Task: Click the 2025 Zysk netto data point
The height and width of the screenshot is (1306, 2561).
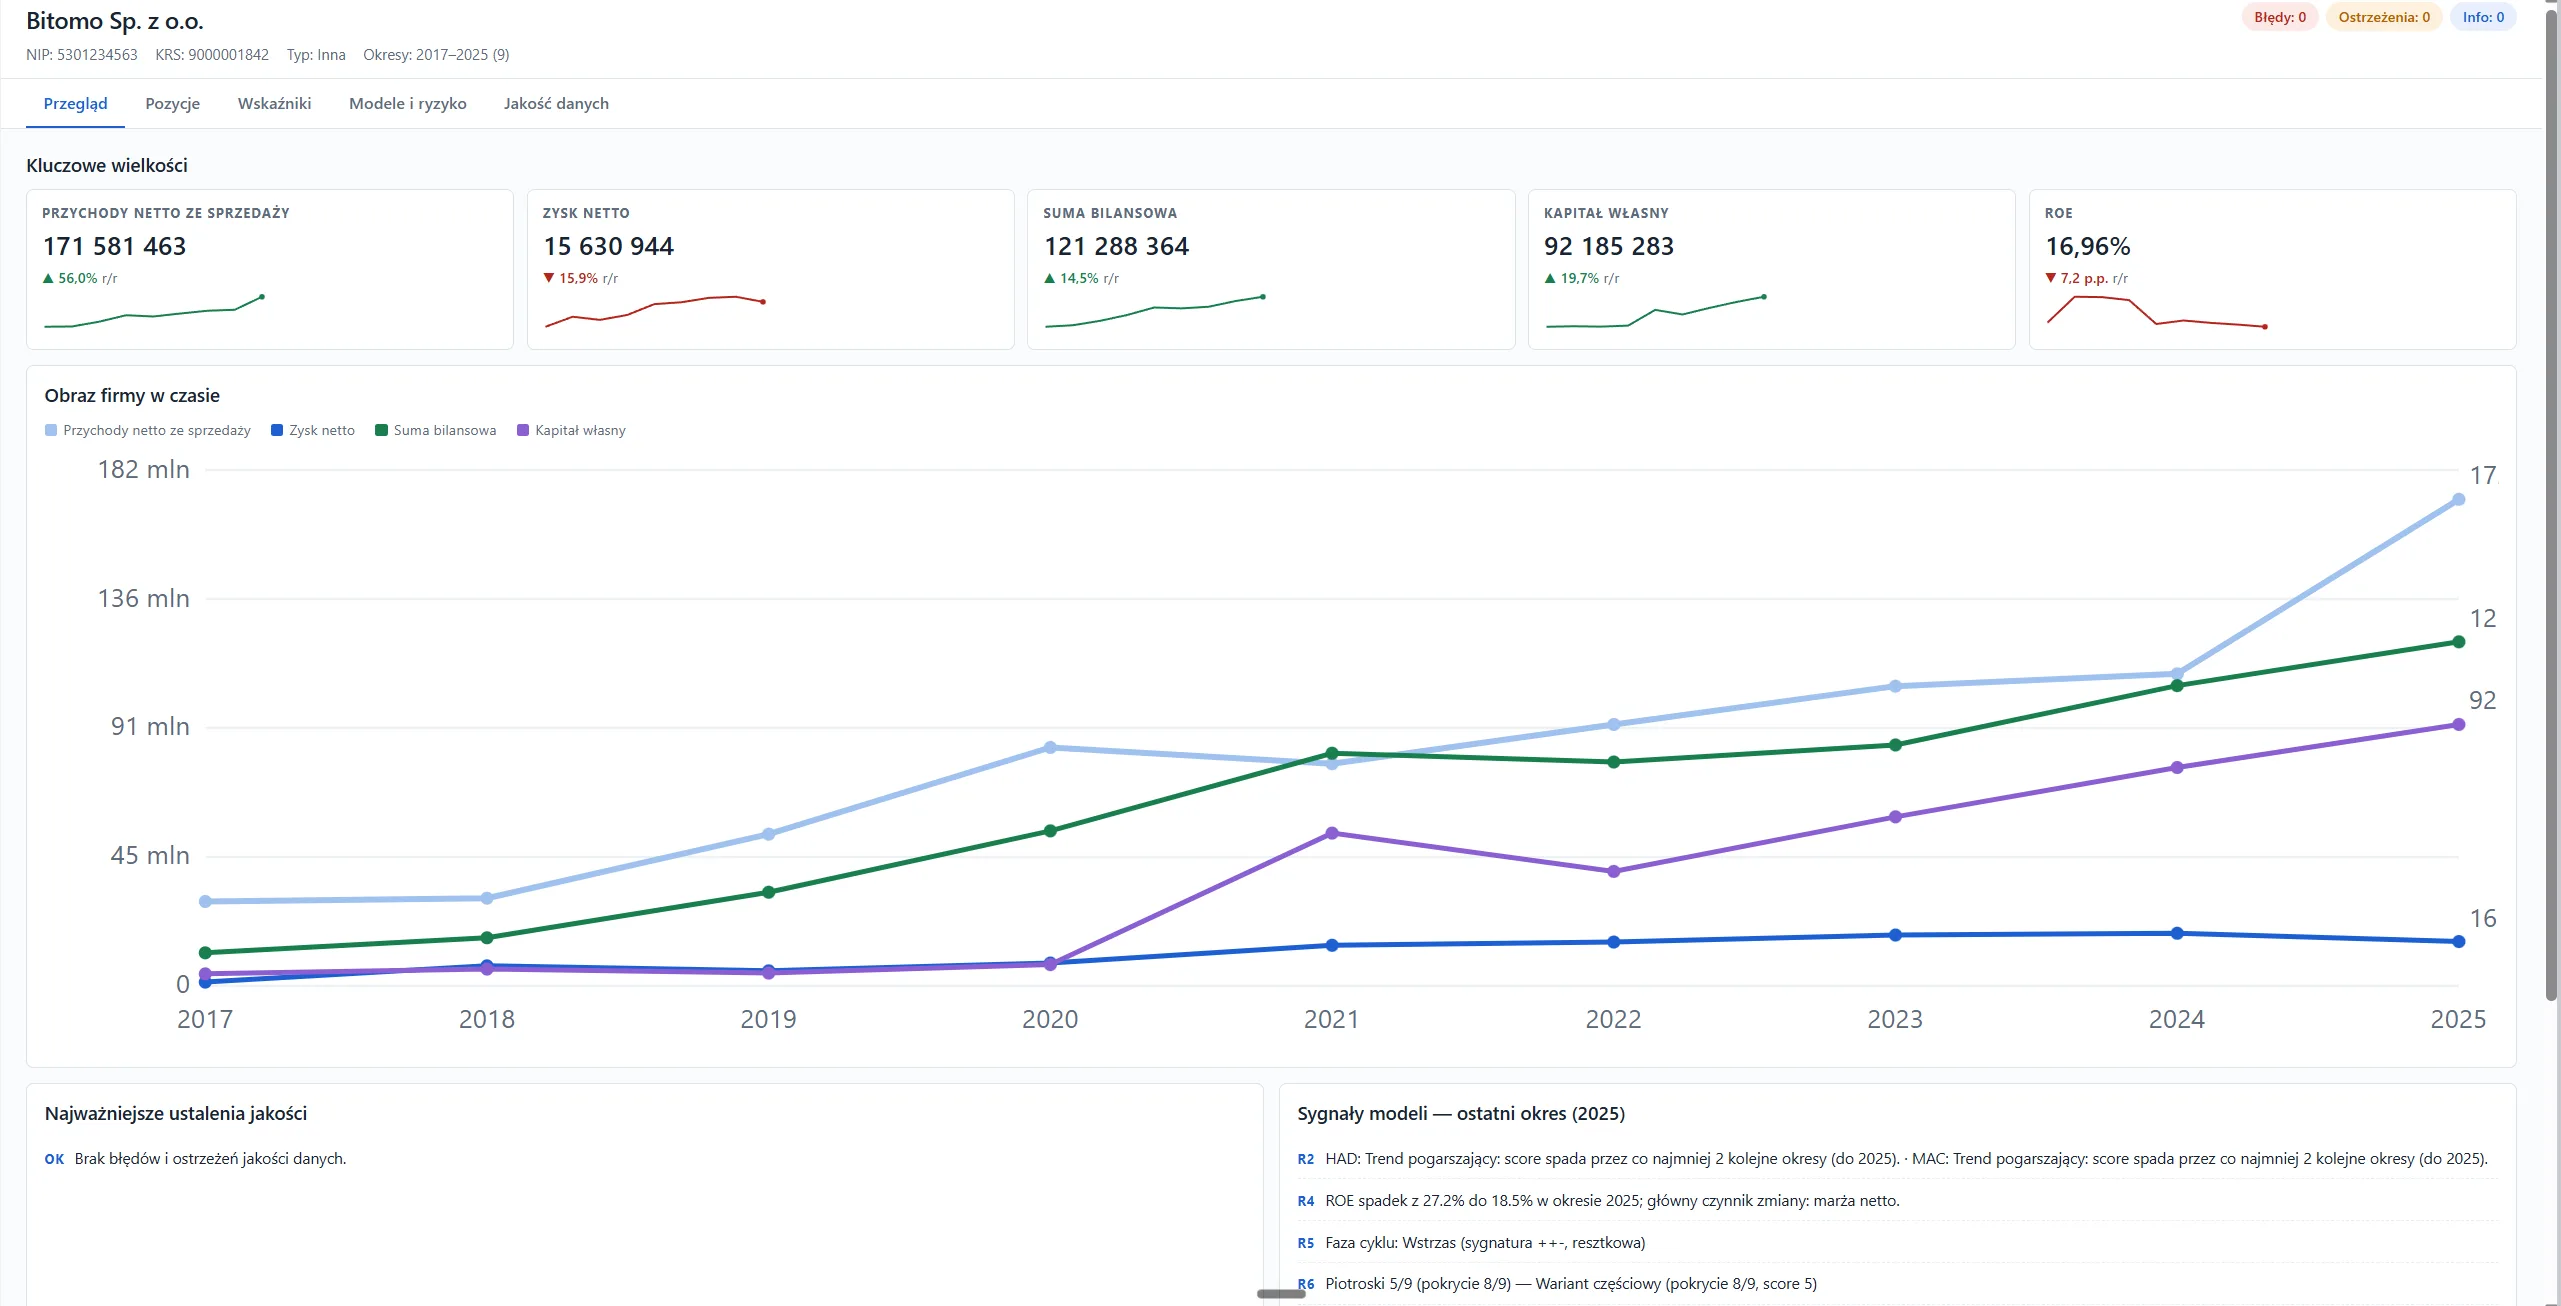Action: coord(2458,941)
